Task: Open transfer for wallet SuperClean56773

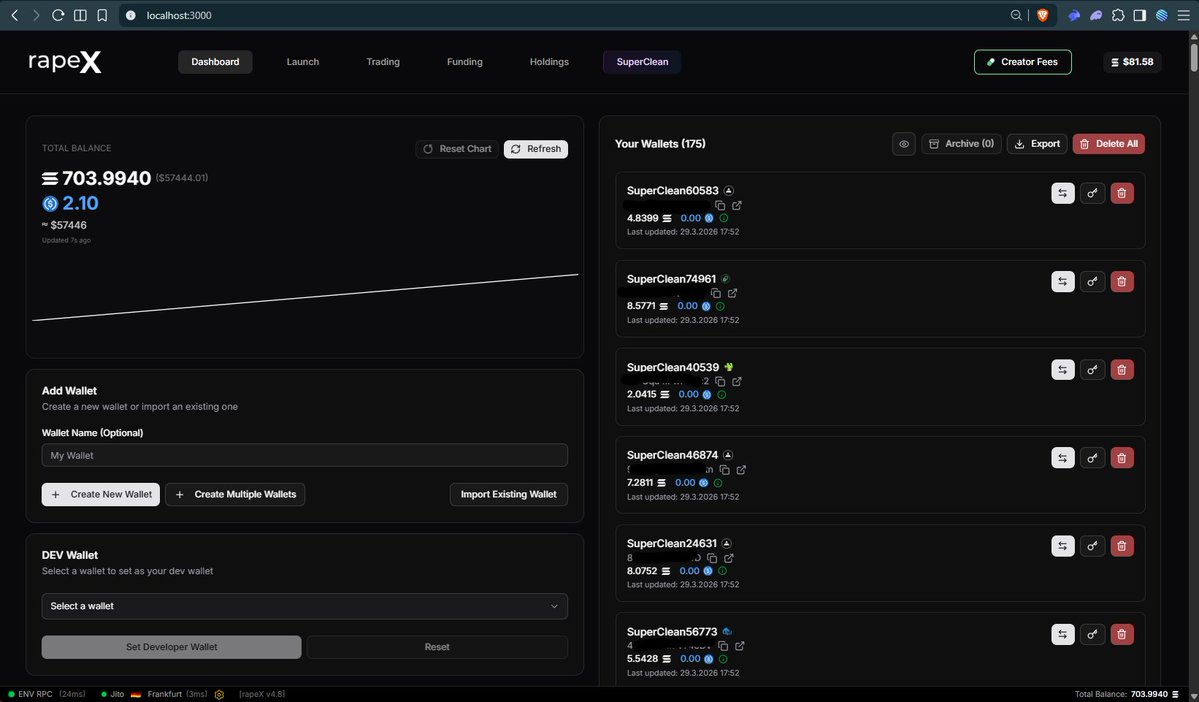Action: point(1063,634)
